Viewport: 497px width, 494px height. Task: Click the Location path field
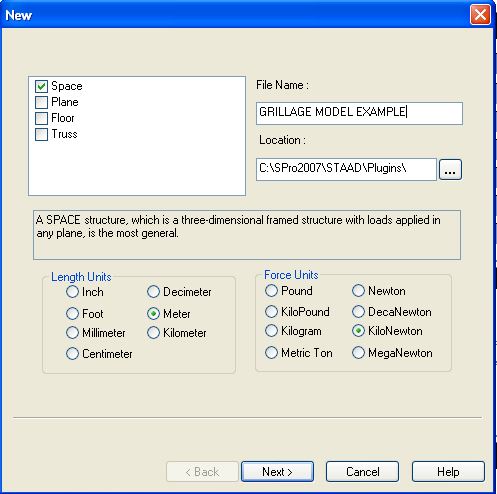[x=346, y=169]
